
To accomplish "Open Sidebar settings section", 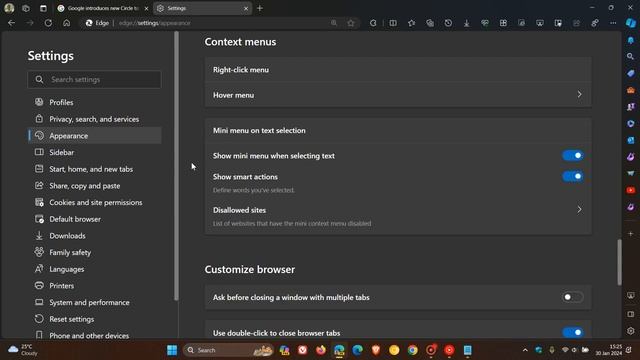I will [95, 152].
